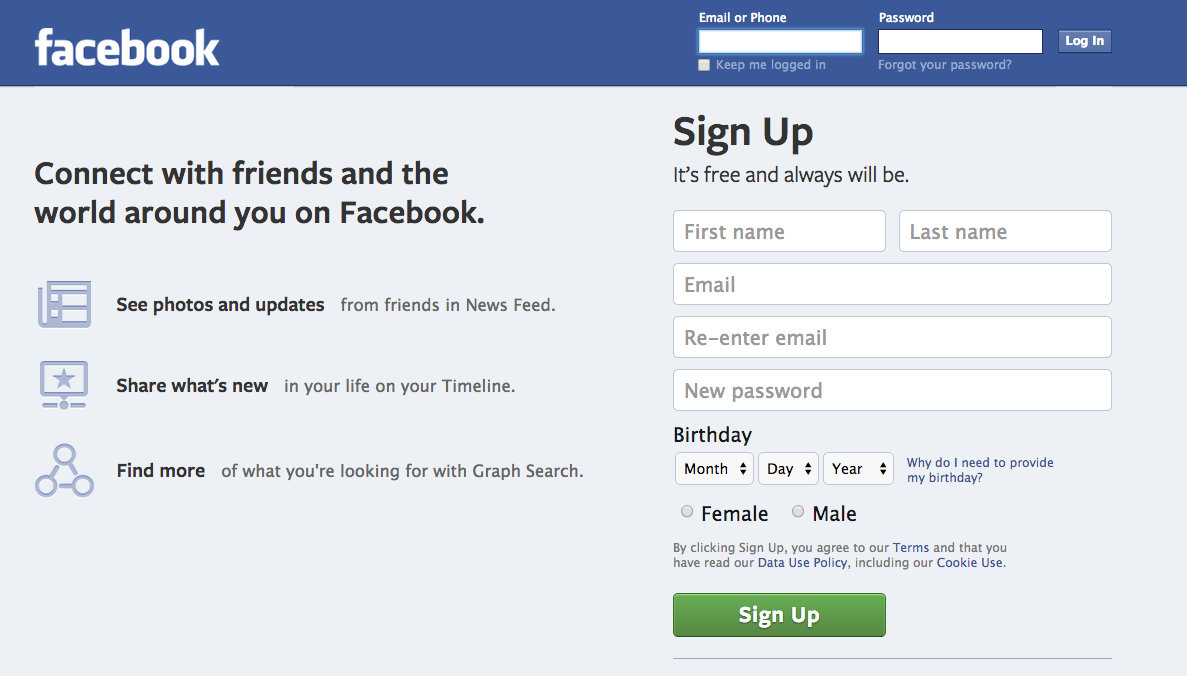This screenshot has width=1187, height=676.
Task: Click the Timeline star icon
Action: (x=64, y=384)
